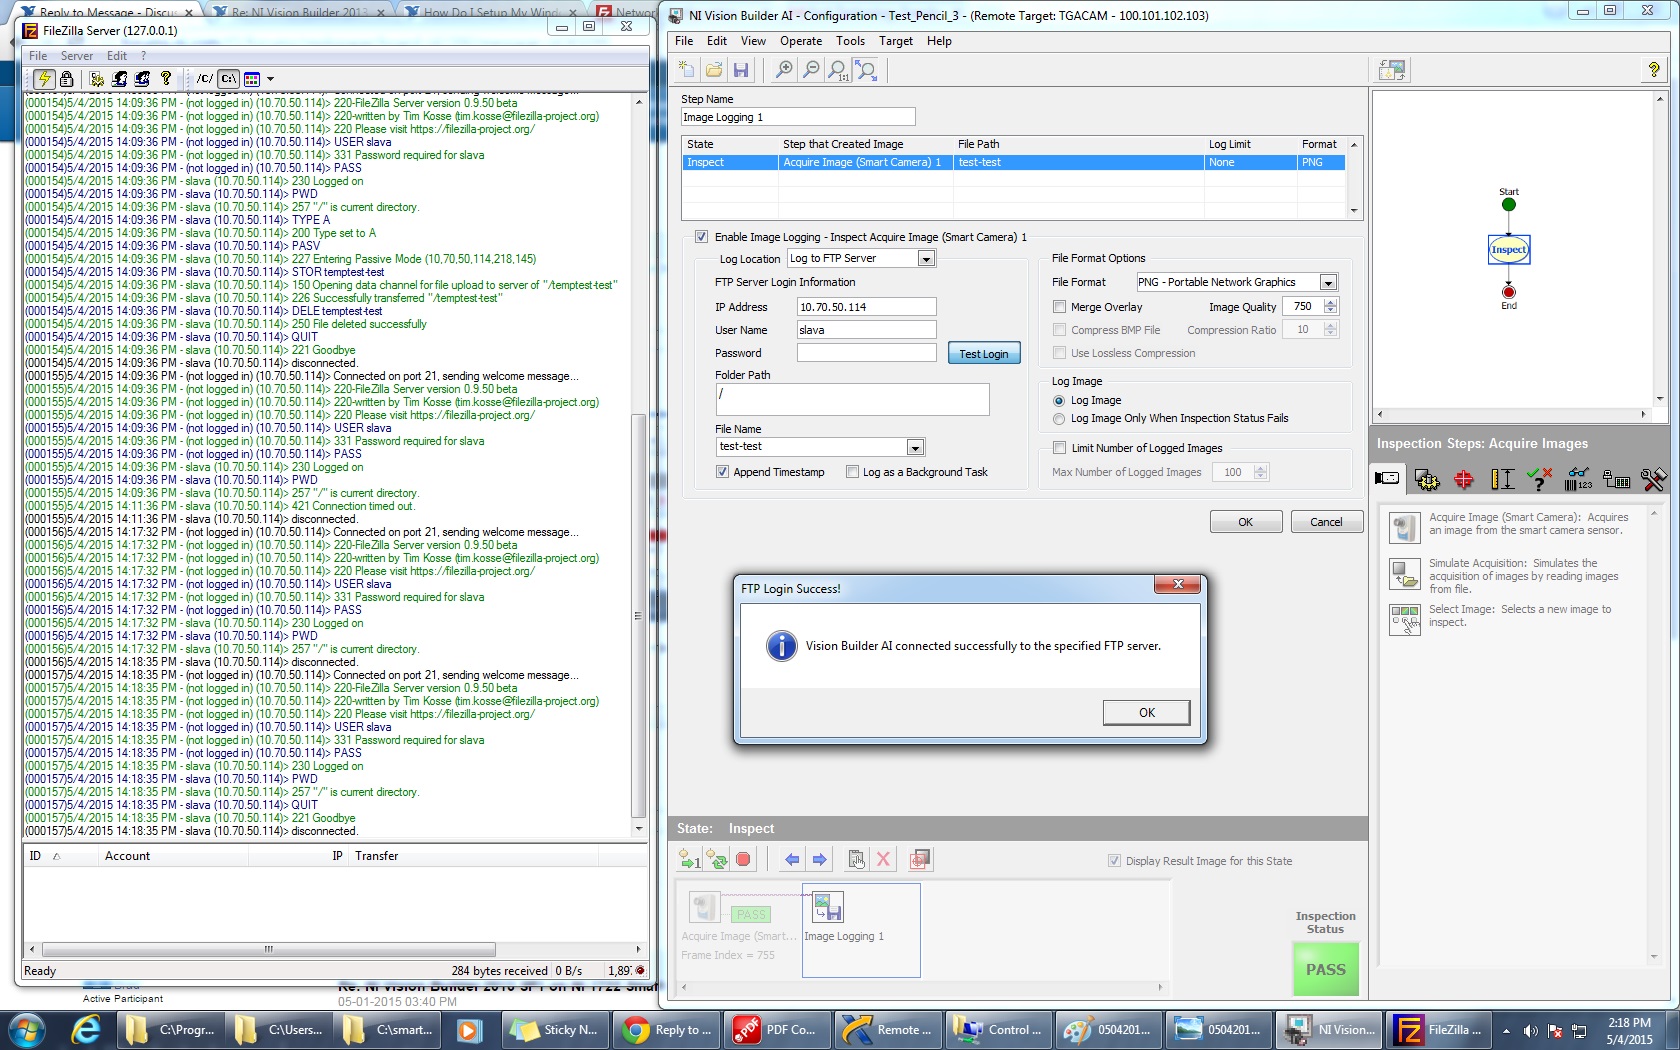Click the Open Inspection folder icon
This screenshot has height=1050, width=1680.
click(x=714, y=69)
